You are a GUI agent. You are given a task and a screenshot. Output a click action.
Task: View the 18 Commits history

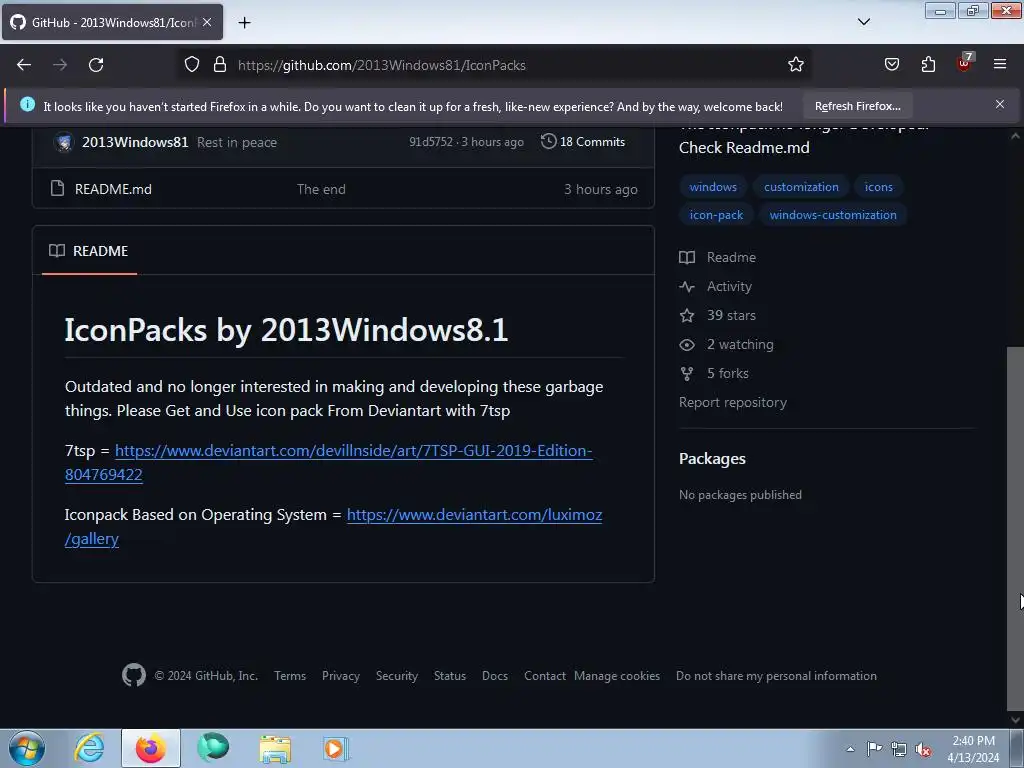(583, 142)
